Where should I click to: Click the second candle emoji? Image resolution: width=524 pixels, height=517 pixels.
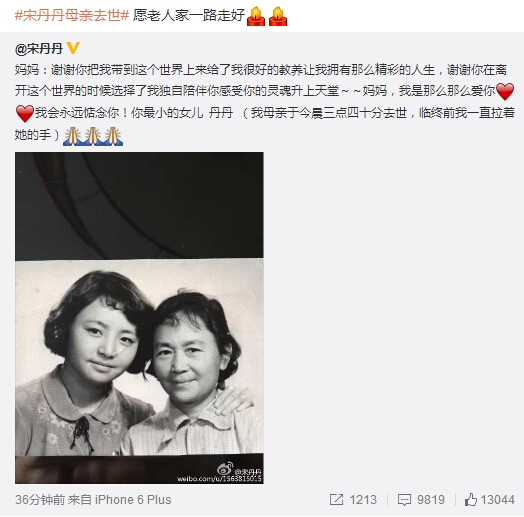(x=278, y=16)
